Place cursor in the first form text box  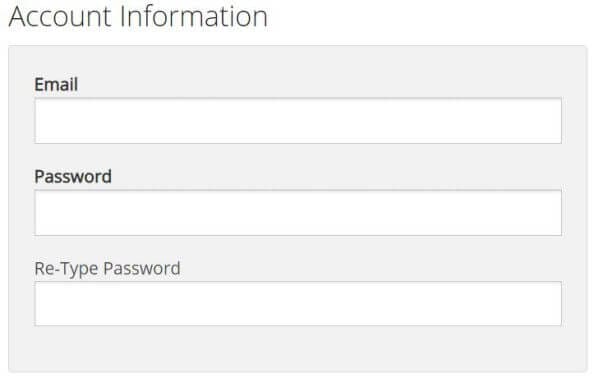298,121
